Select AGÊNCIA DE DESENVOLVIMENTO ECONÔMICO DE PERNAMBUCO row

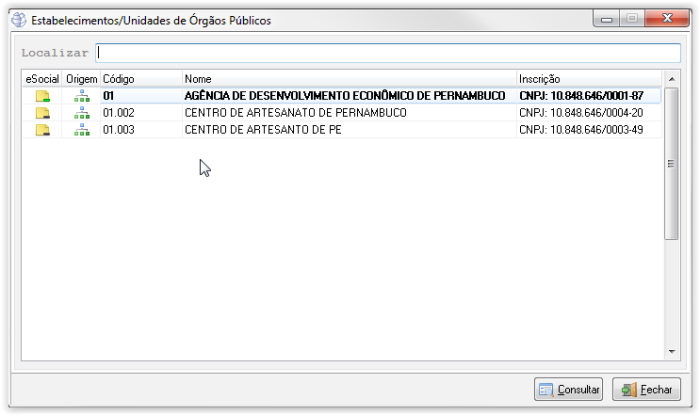[344, 96]
